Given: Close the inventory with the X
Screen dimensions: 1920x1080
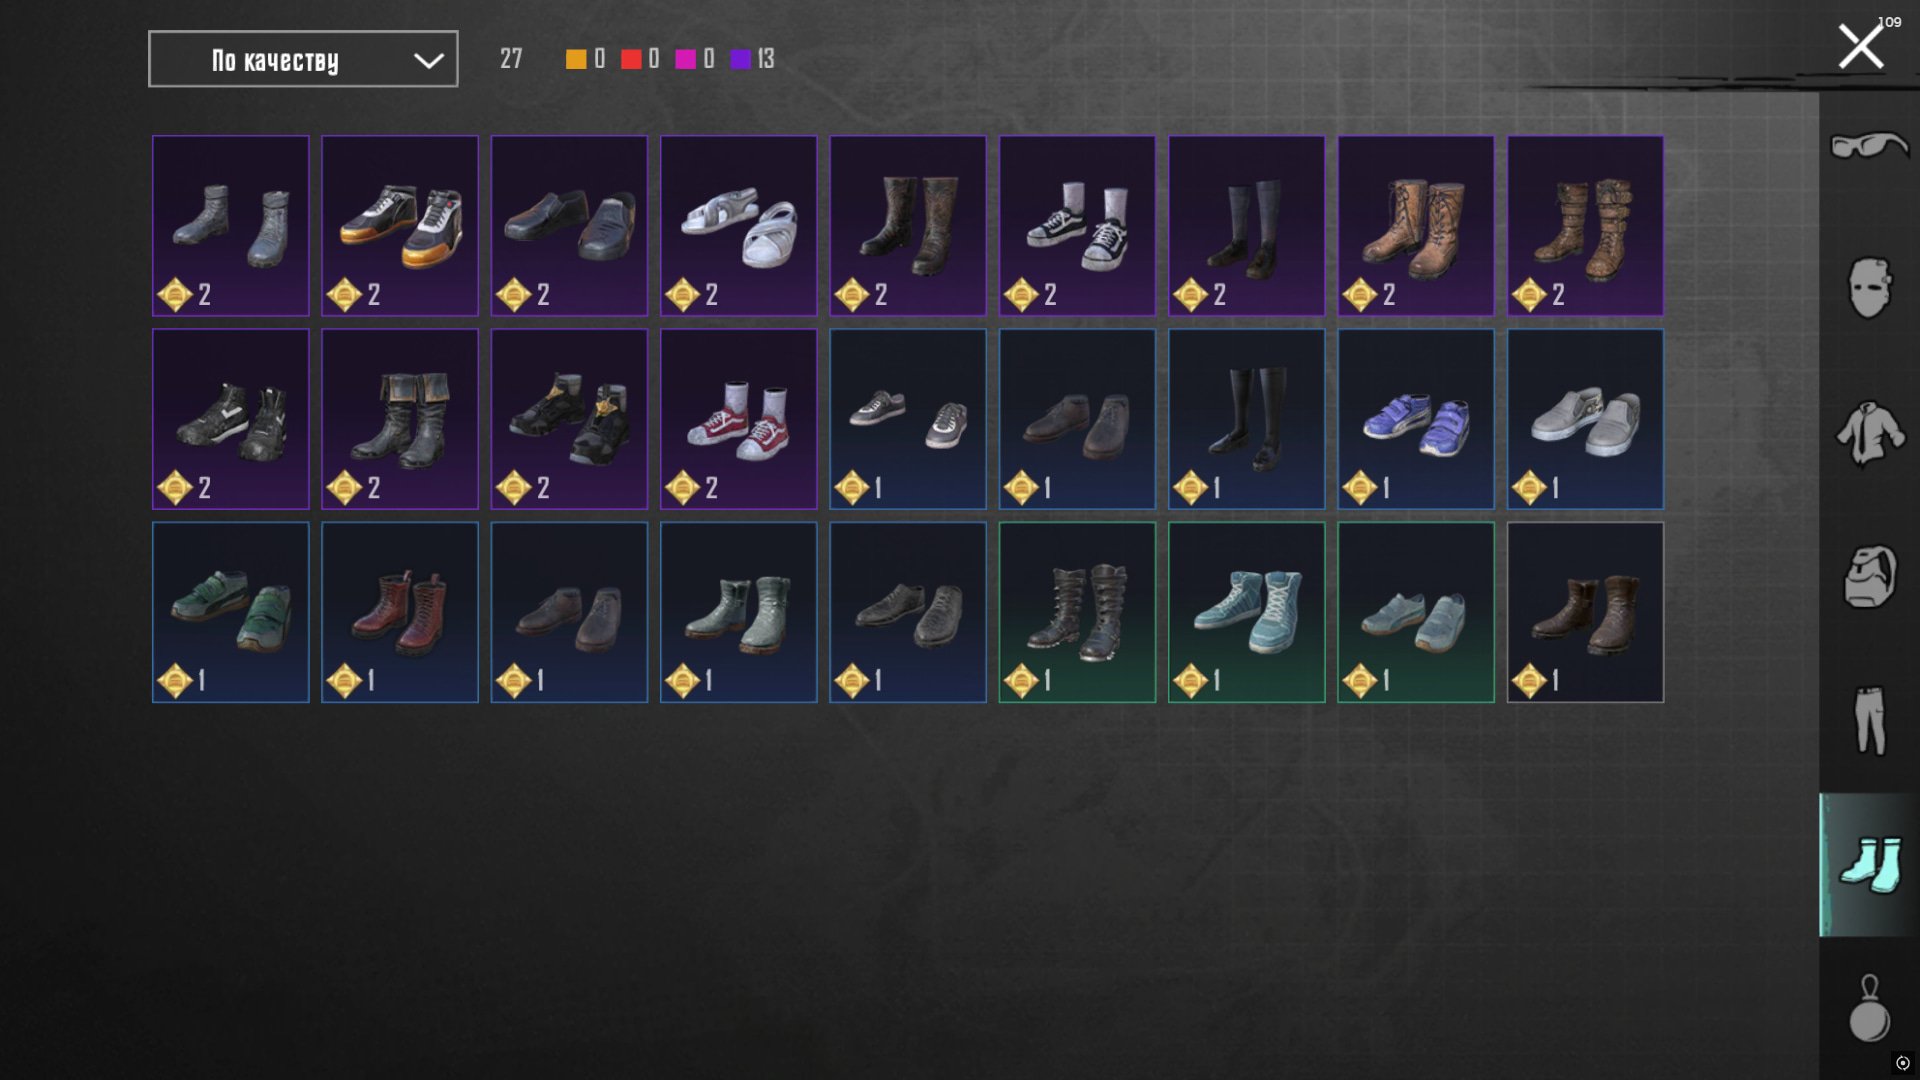Looking at the screenshot, I should (1860, 47).
